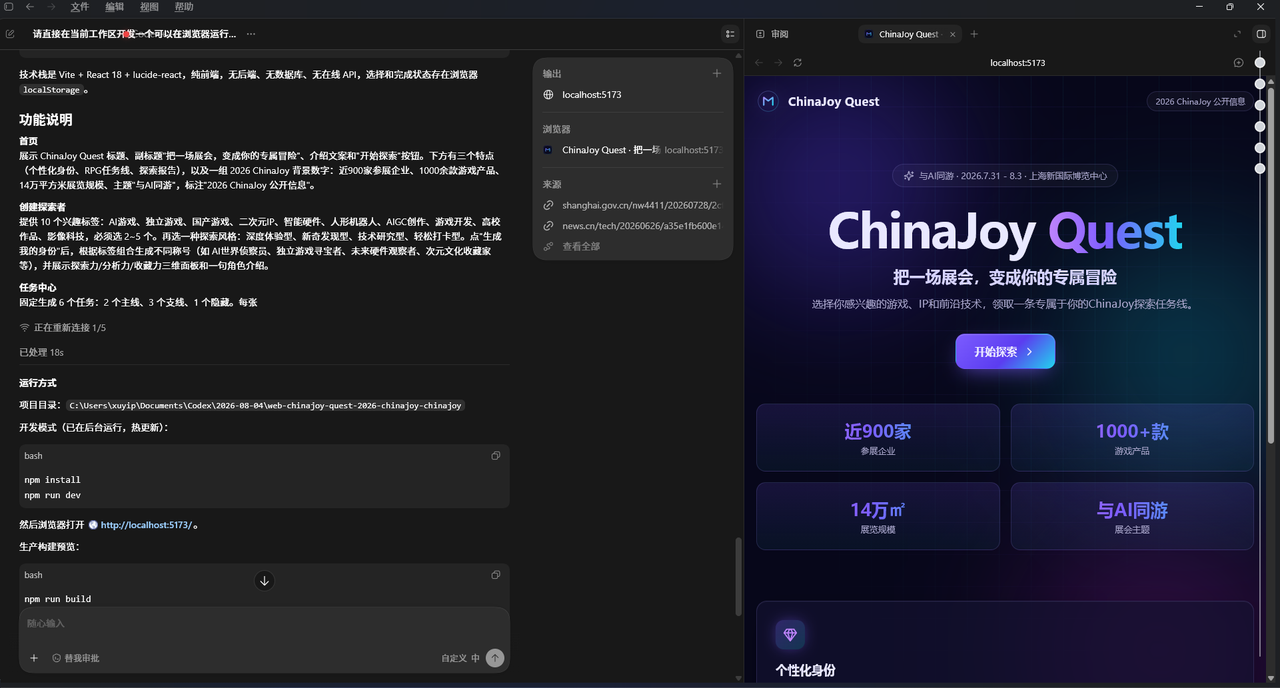Open the 帮助 menu
Screen dimensions: 1280x688
(x=184, y=7)
